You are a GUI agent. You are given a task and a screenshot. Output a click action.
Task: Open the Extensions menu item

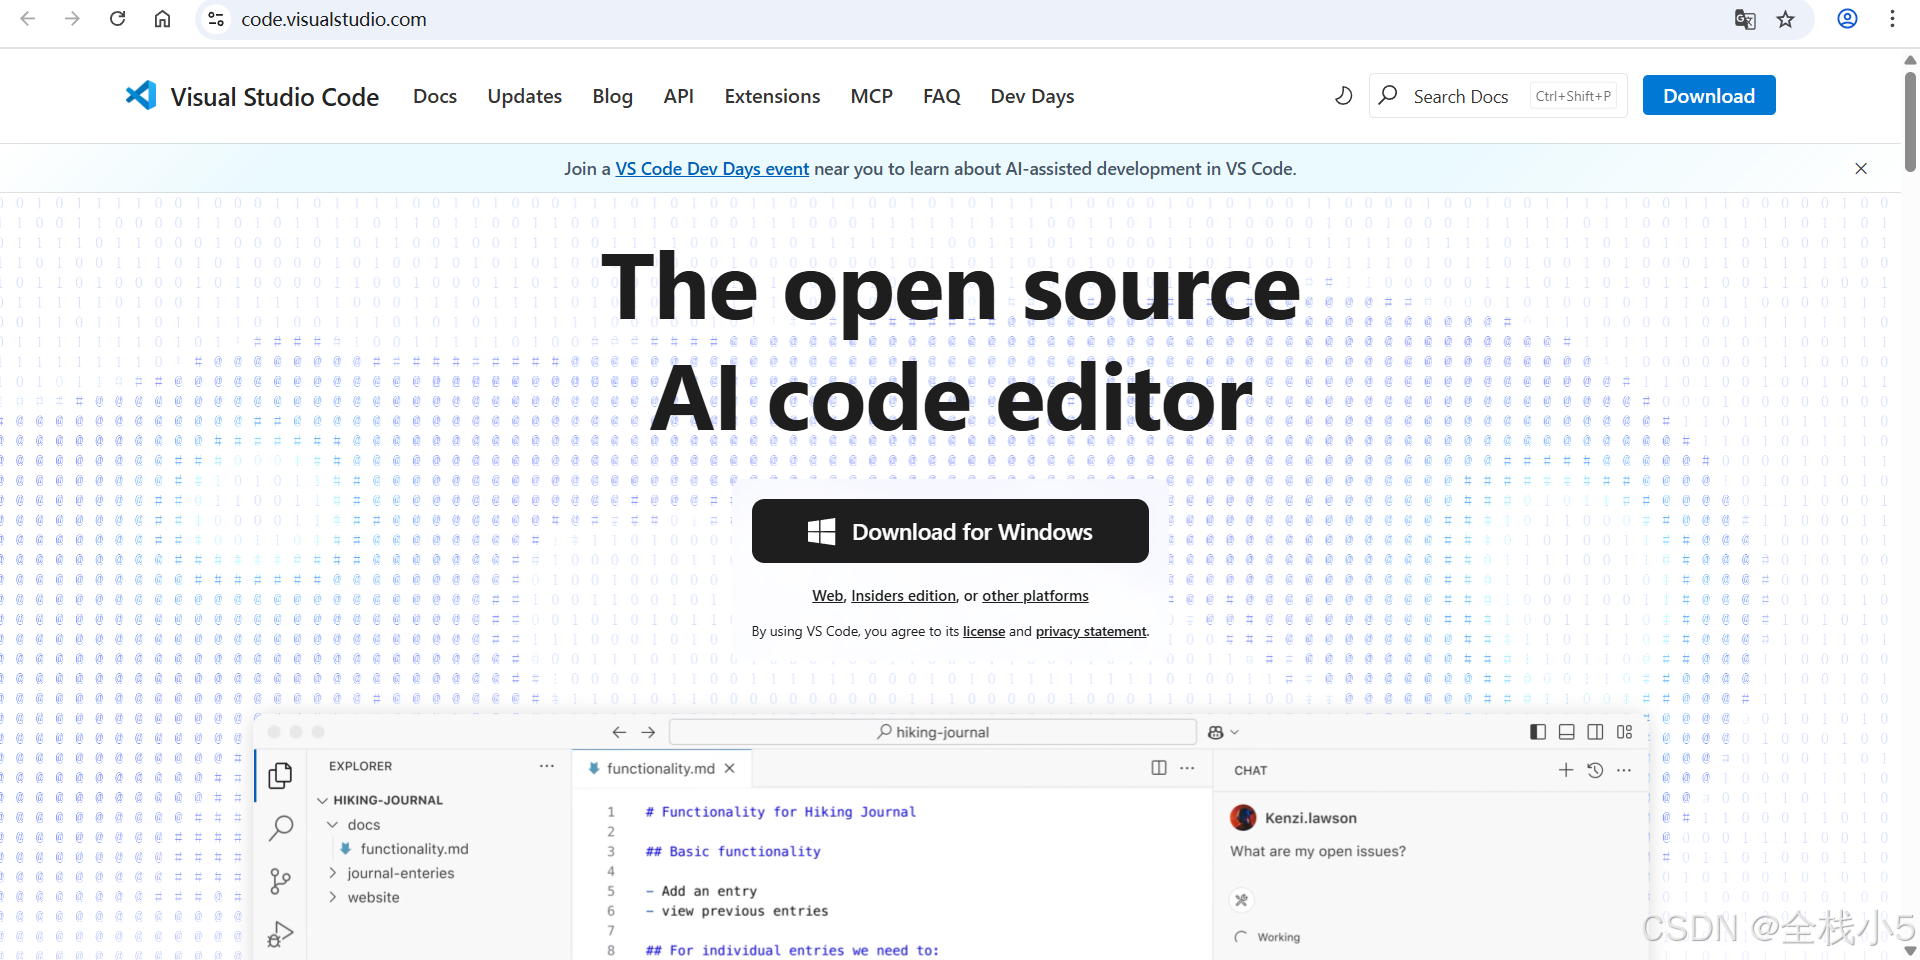coord(772,96)
